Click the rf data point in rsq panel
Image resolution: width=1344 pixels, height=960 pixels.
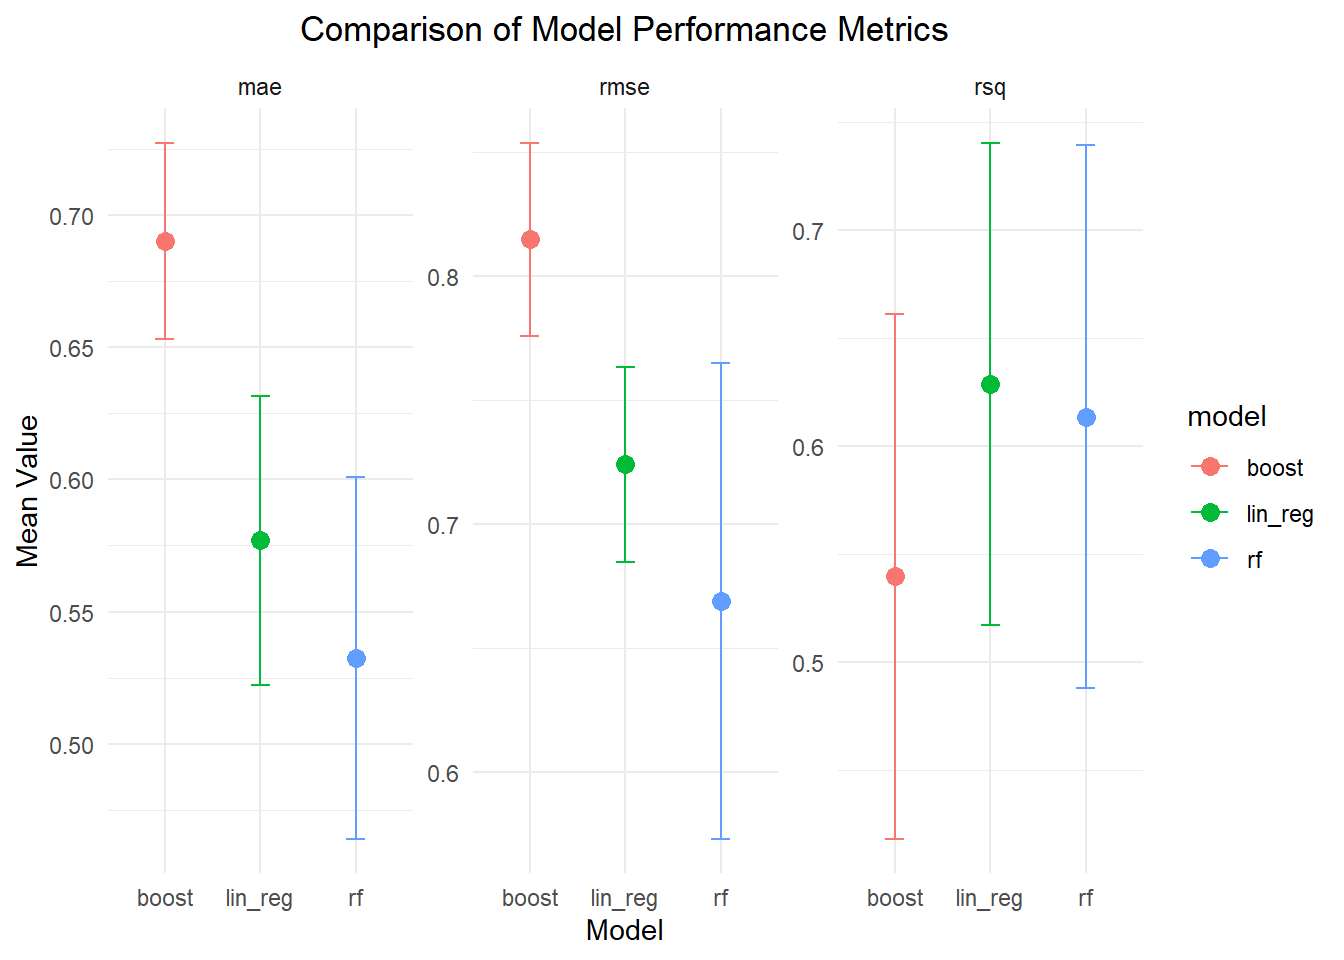[x=1086, y=417]
